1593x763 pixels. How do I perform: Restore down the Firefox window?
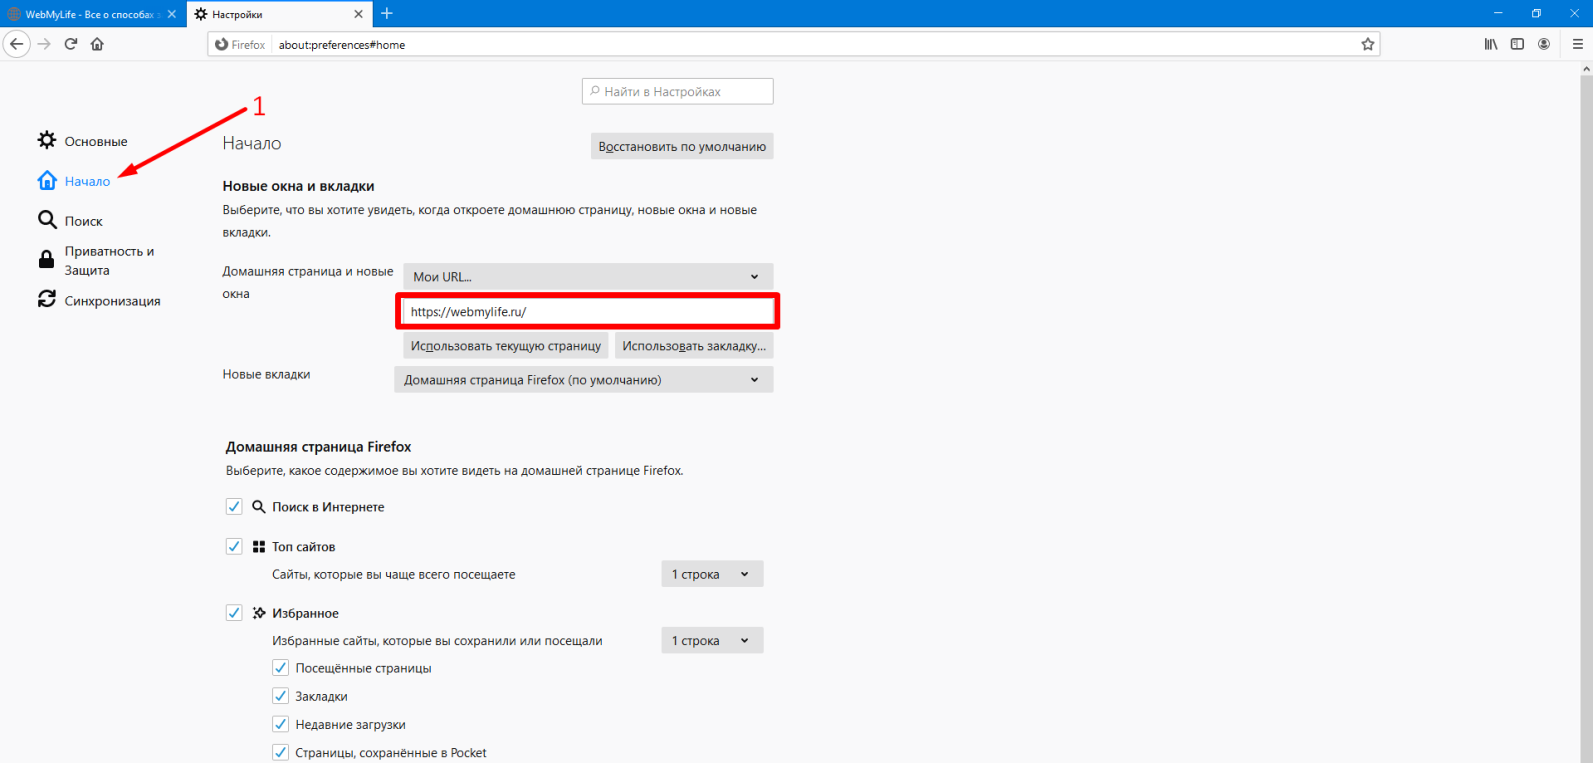point(1536,13)
